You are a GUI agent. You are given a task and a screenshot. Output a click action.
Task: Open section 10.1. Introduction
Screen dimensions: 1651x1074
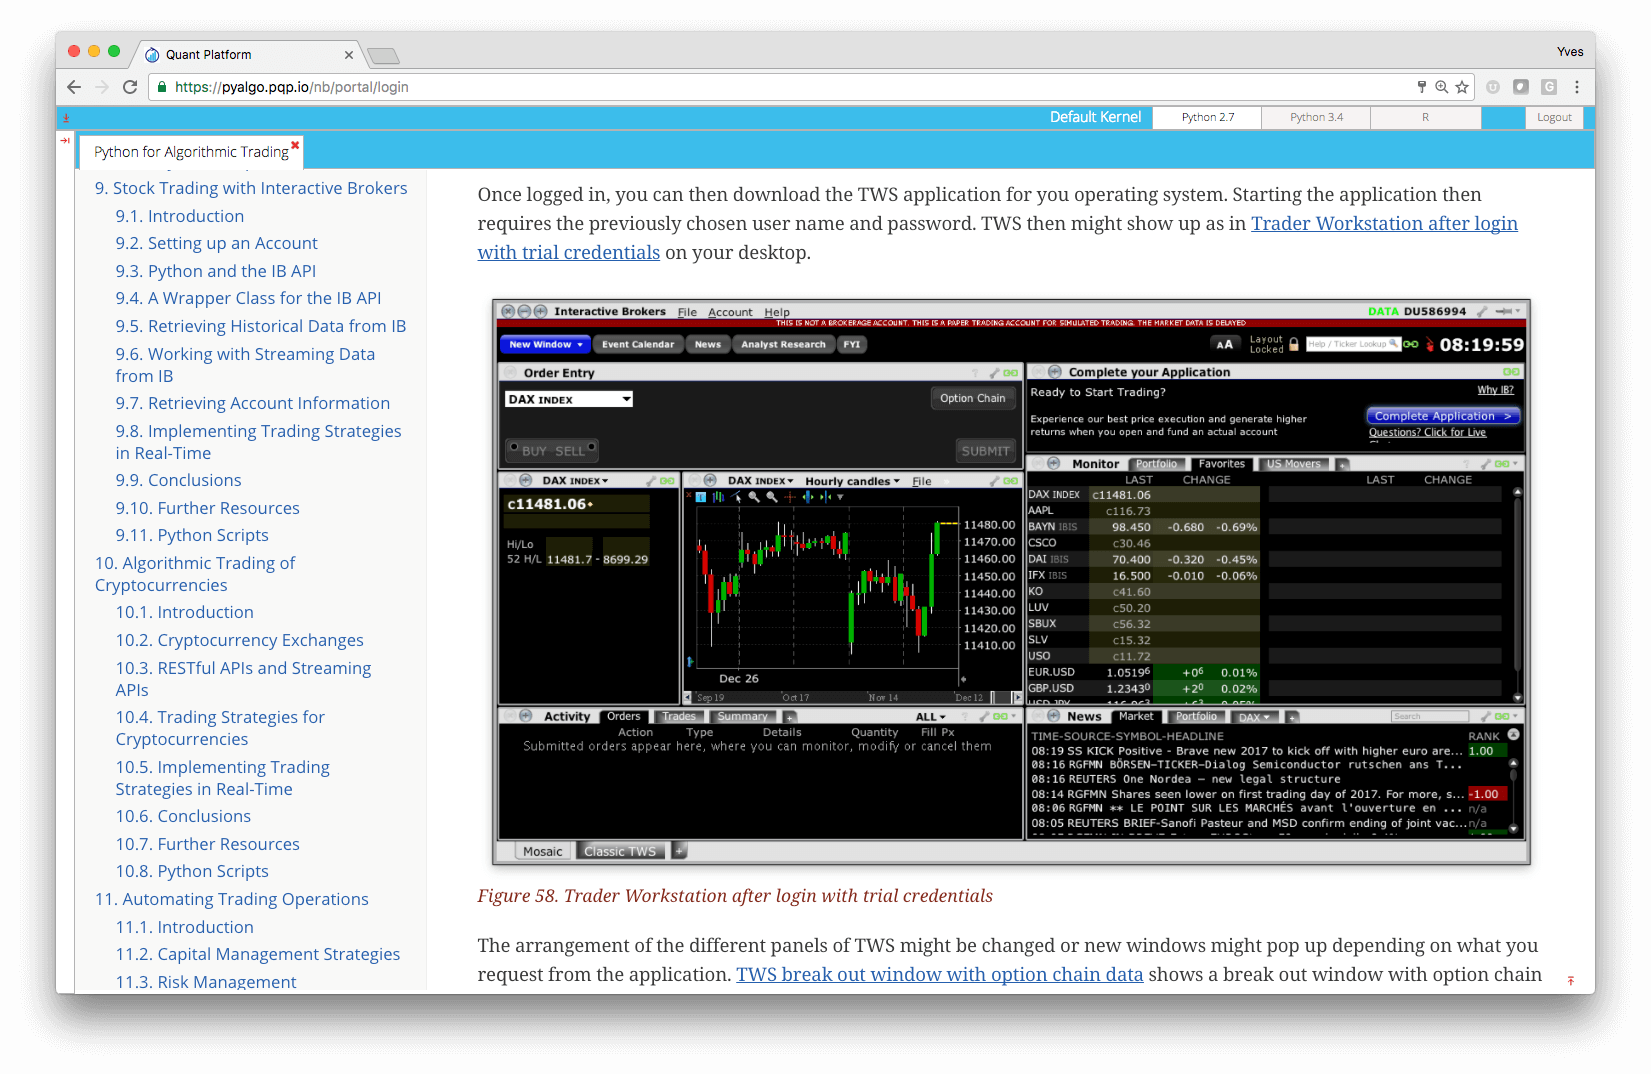(x=184, y=612)
